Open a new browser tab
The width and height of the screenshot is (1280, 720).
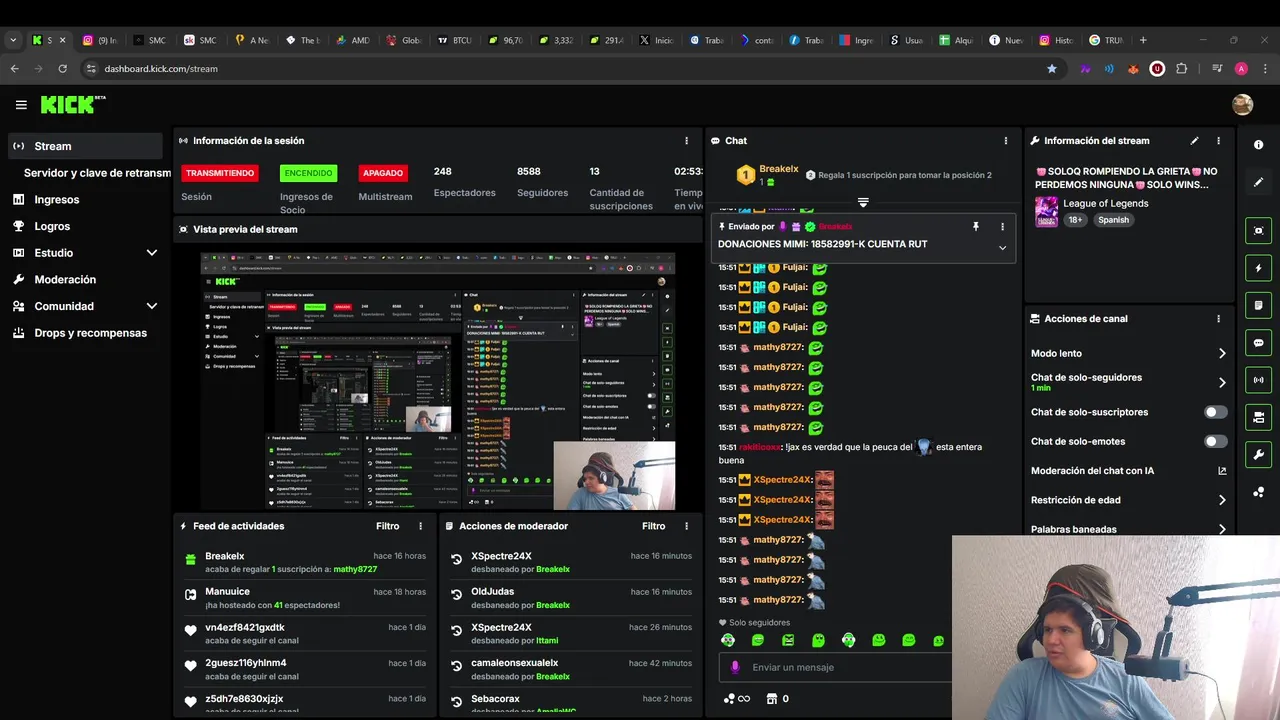(x=1143, y=40)
